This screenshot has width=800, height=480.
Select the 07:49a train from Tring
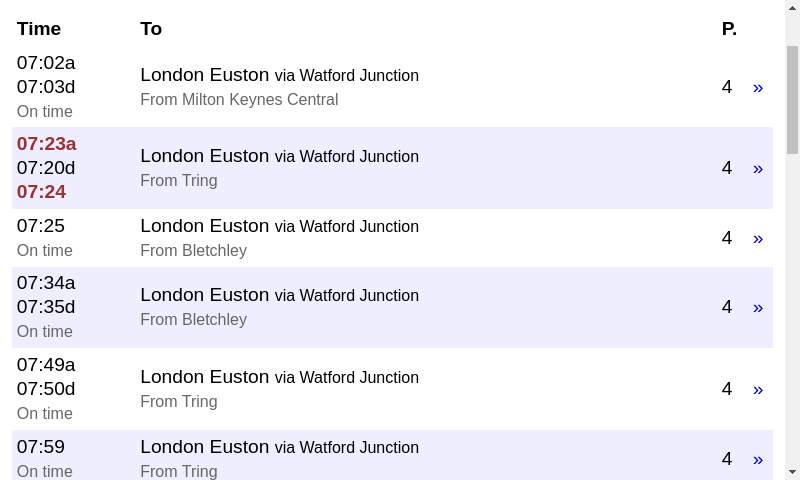point(392,389)
